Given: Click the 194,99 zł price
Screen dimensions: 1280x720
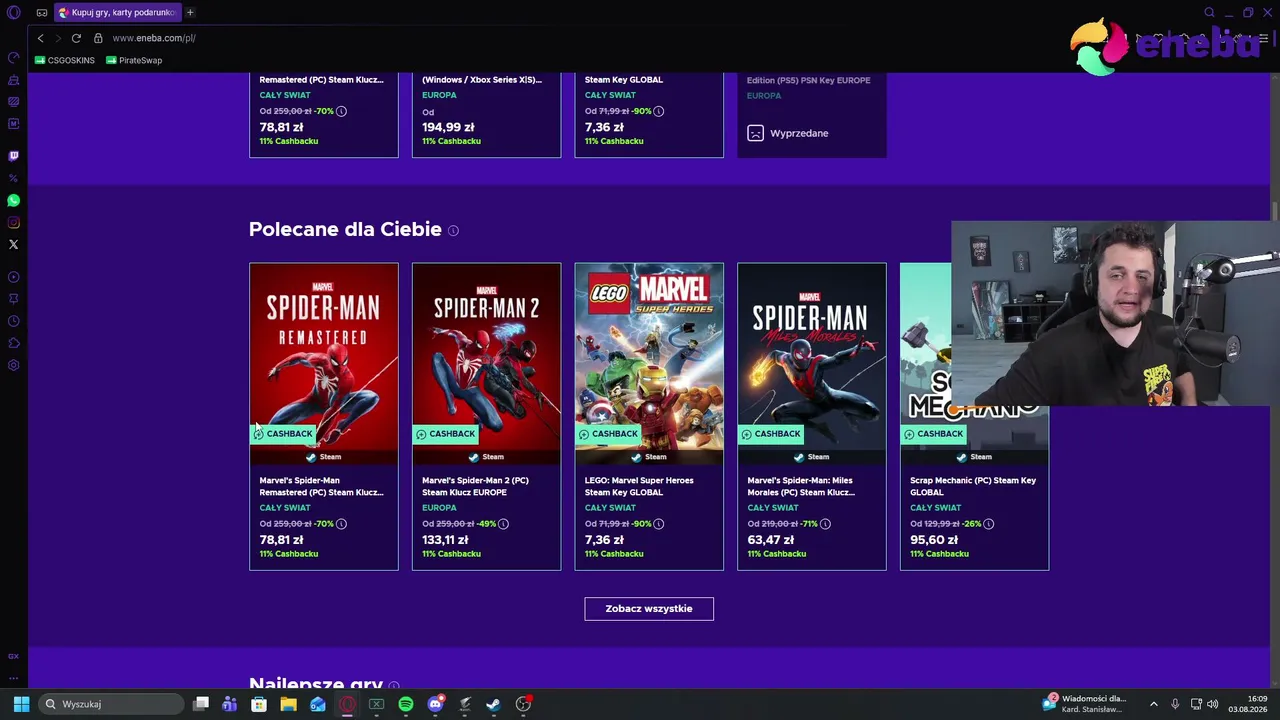Looking at the screenshot, I should 448,127.
